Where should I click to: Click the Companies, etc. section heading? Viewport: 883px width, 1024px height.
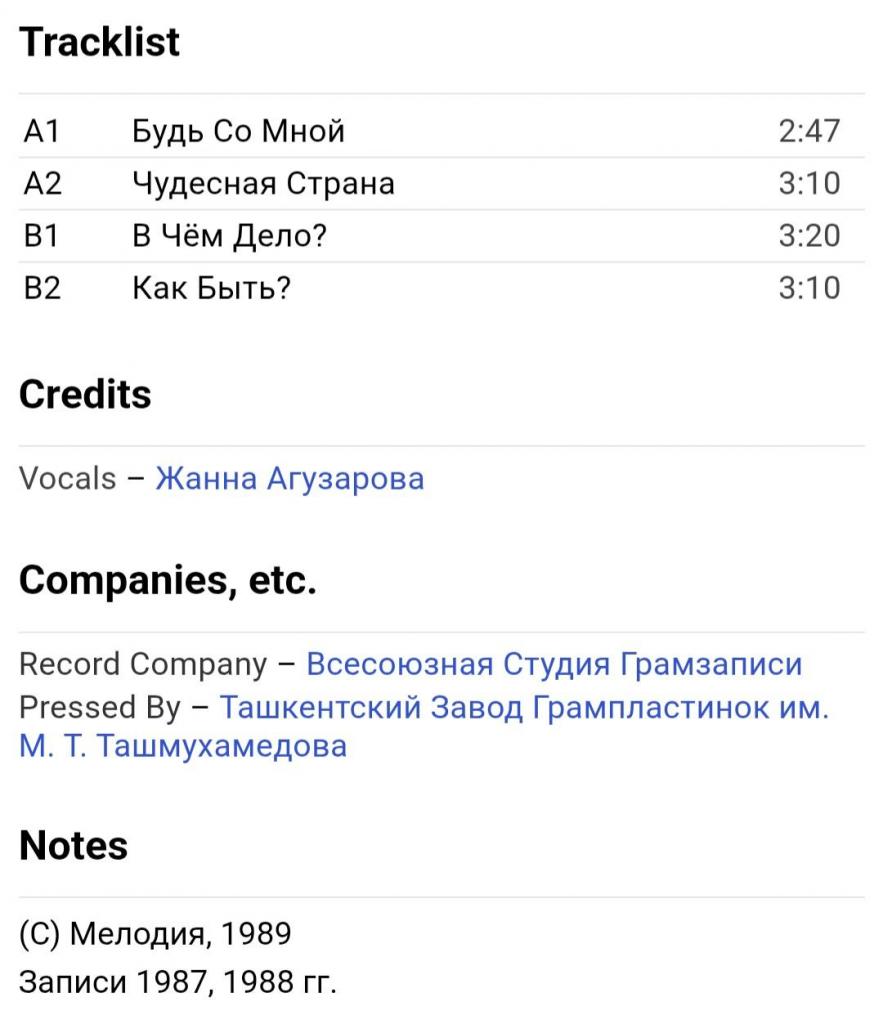167,580
